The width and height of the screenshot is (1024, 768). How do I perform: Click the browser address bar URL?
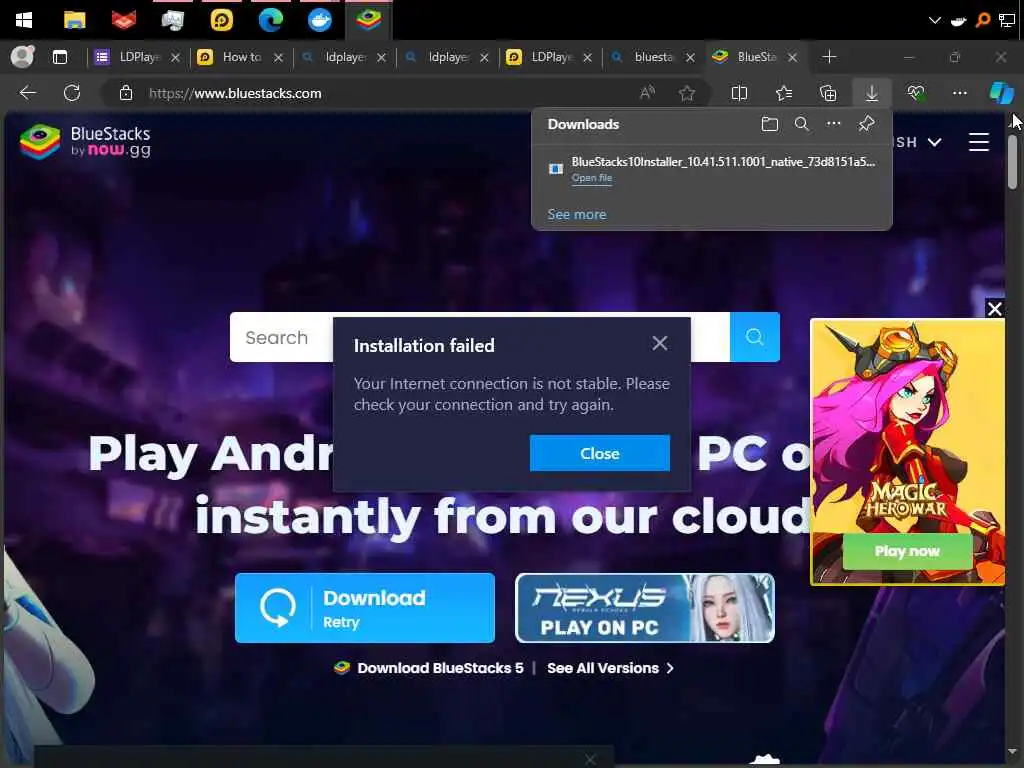pos(235,93)
